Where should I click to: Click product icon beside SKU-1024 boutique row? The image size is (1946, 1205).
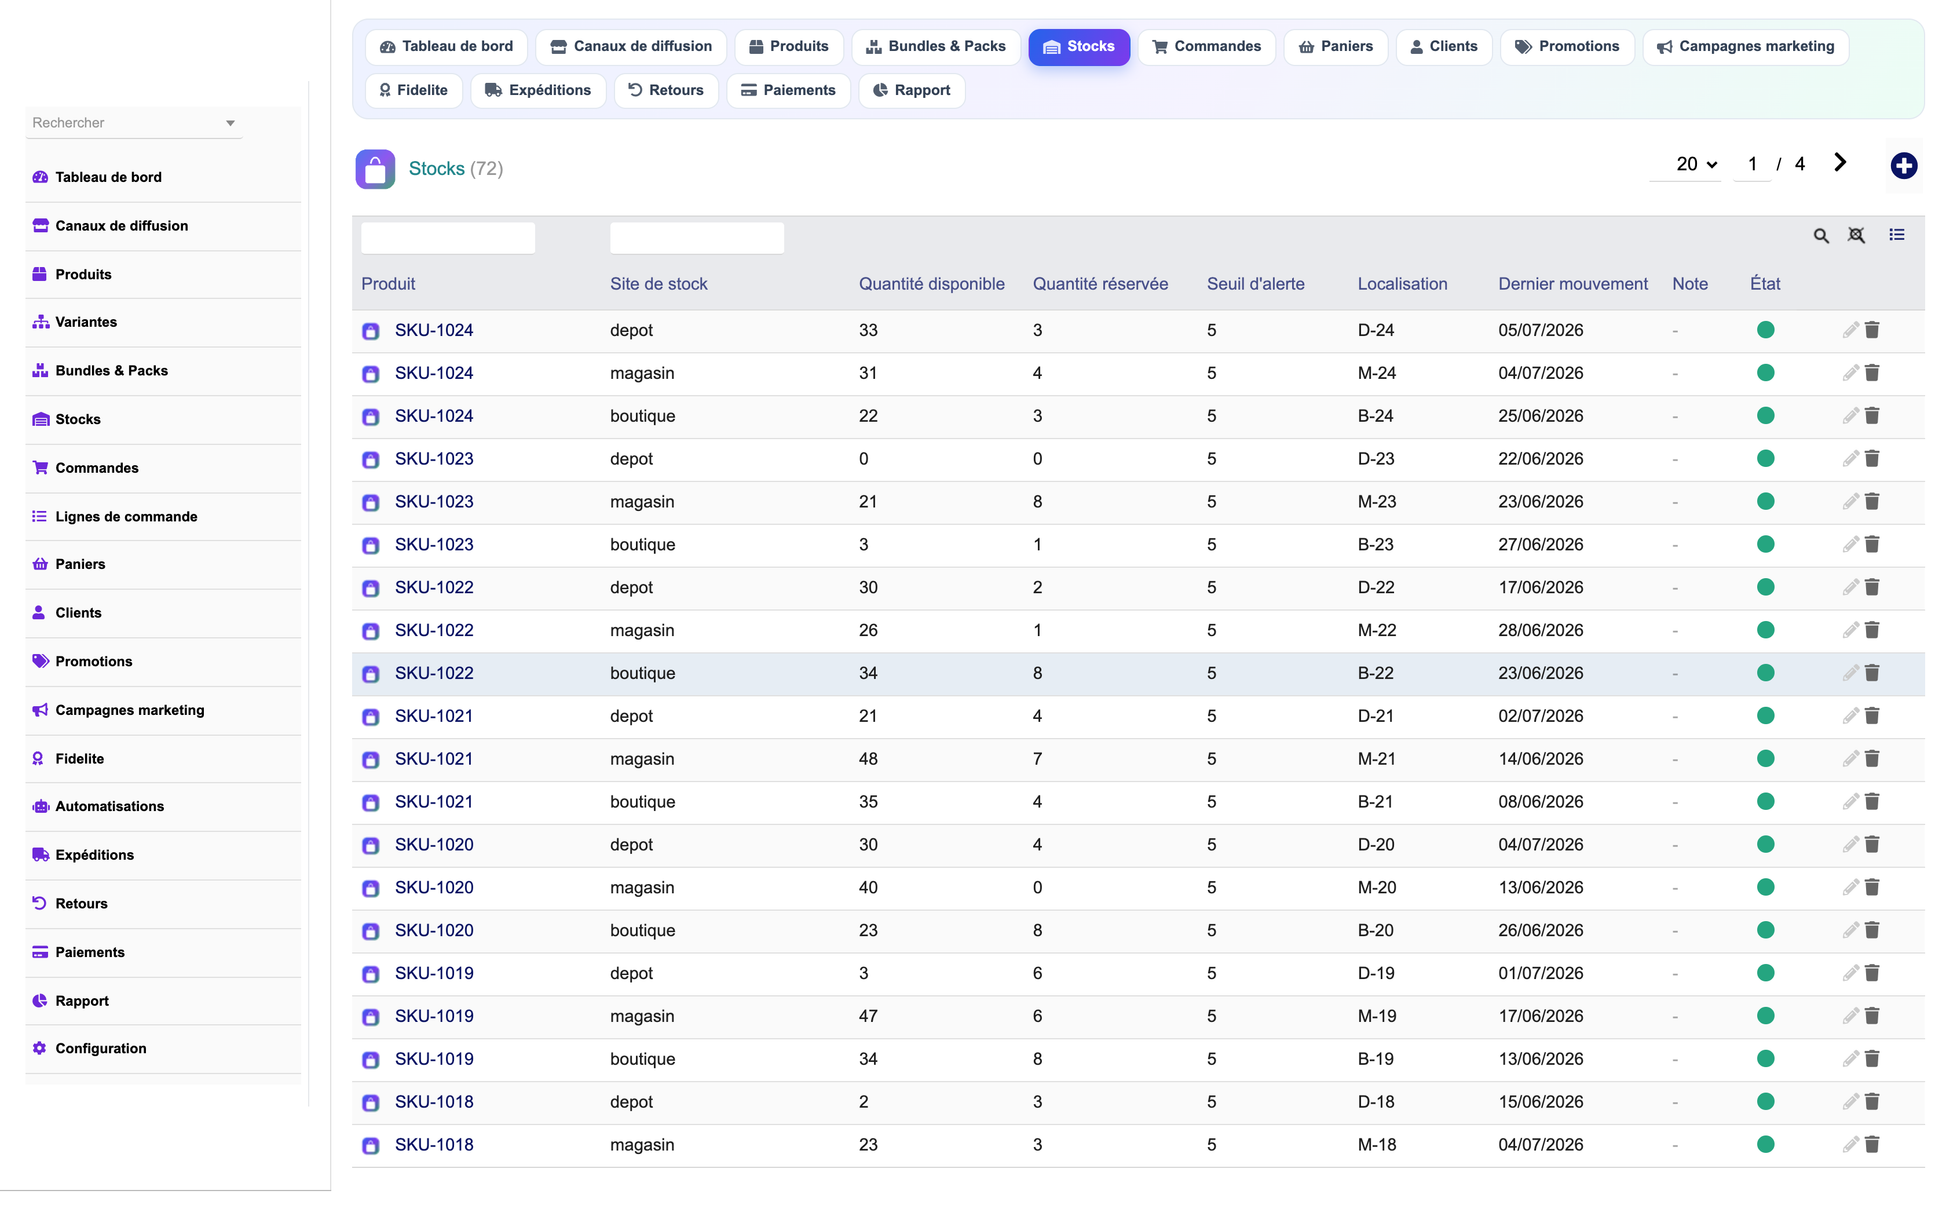(x=371, y=417)
